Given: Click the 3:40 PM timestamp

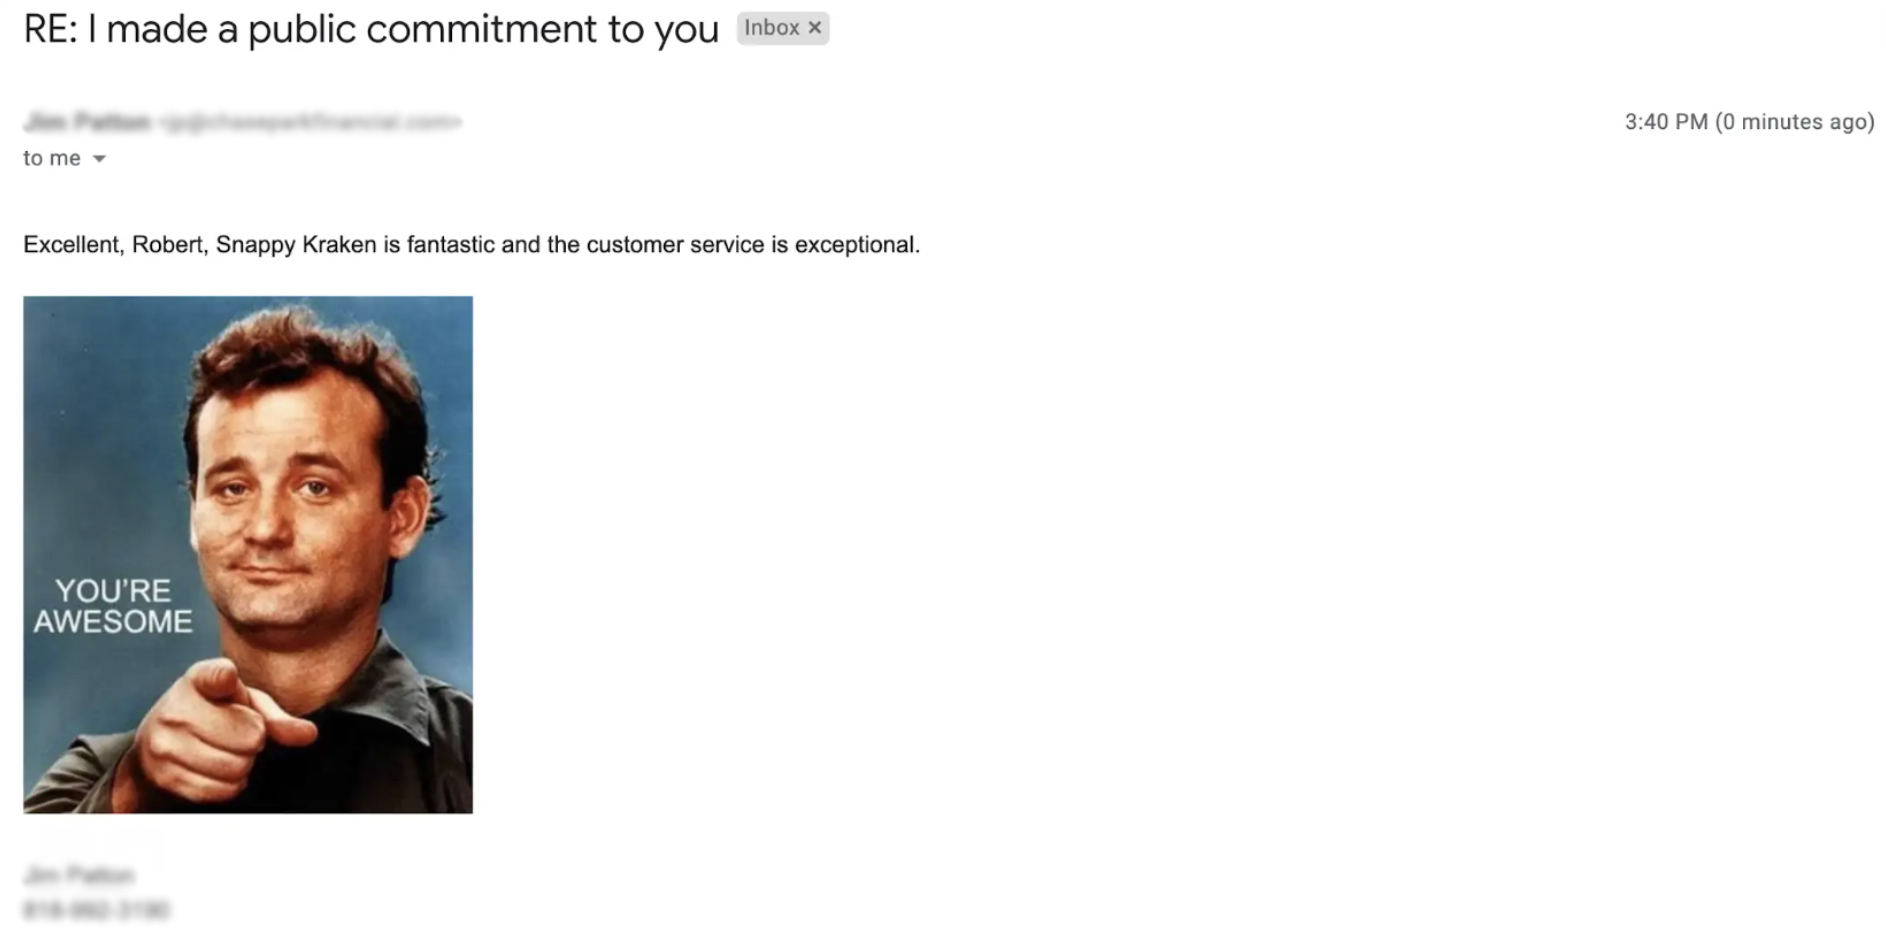Looking at the screenshot, I should pyautogui.click(x=1666, y=122).
